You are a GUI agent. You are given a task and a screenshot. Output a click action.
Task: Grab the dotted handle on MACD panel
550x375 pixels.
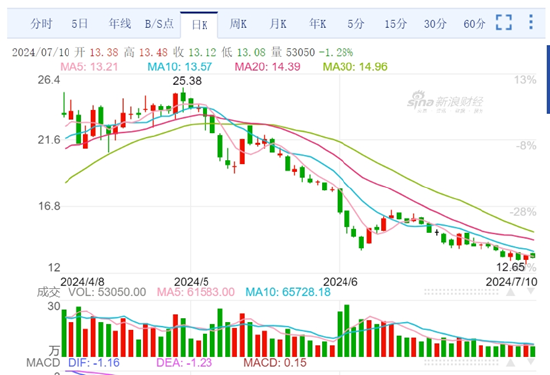click(x=461, y=362)
